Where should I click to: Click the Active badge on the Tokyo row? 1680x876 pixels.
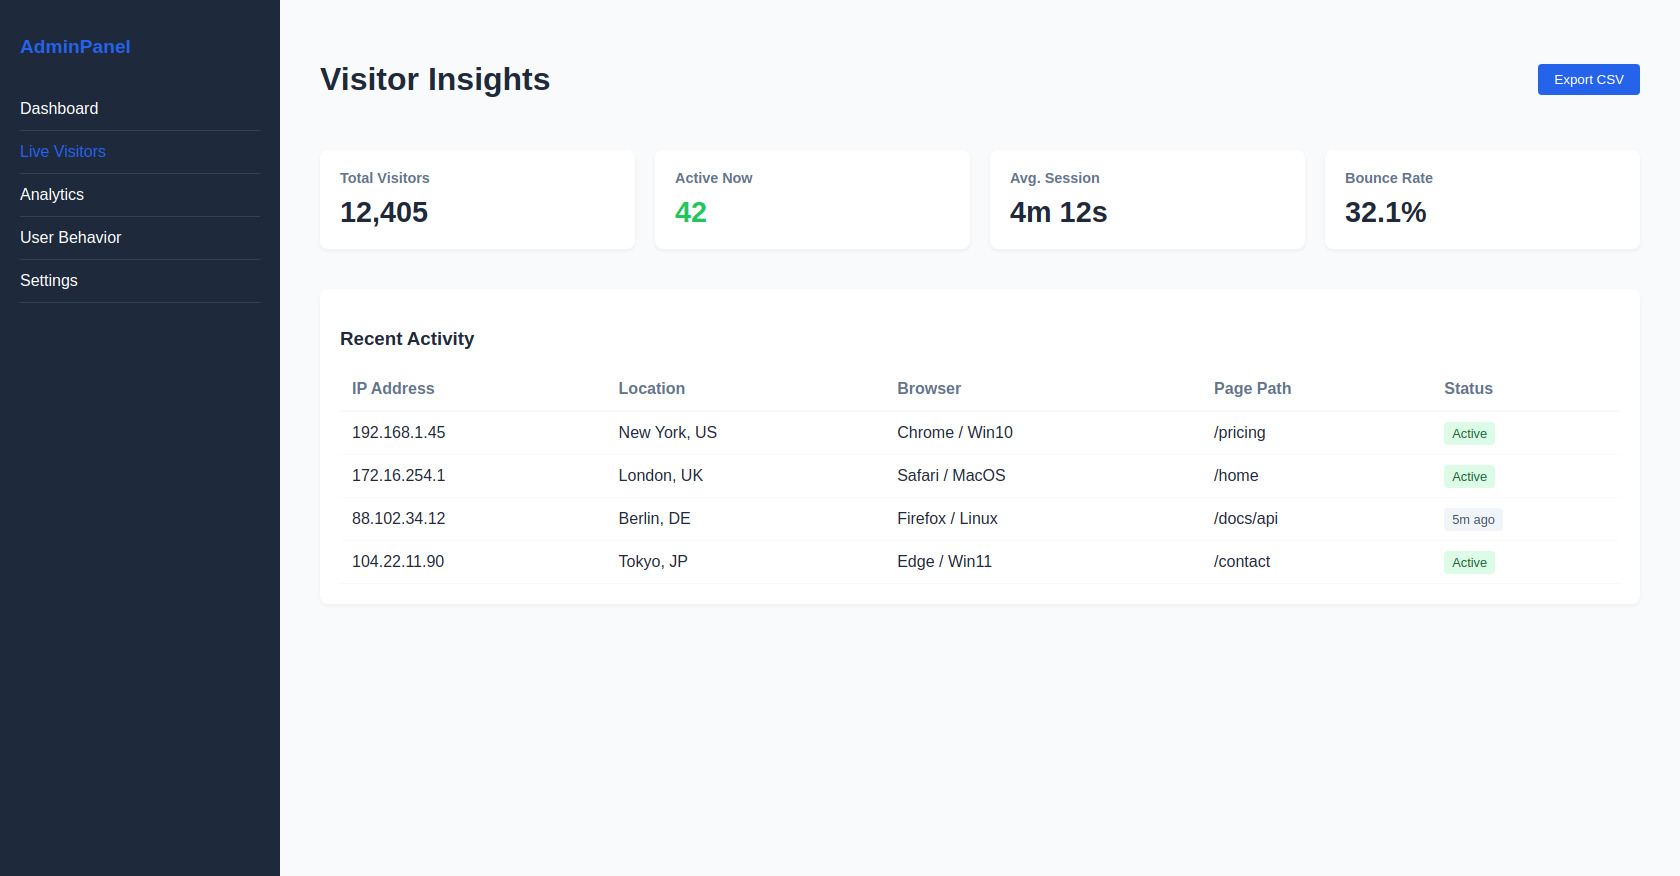(x=1468, y=562)
